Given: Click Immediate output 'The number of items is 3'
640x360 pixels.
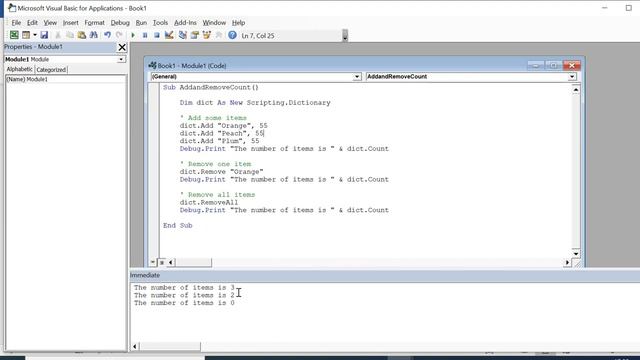Looking at the screenshot, I should pos(184,288).
